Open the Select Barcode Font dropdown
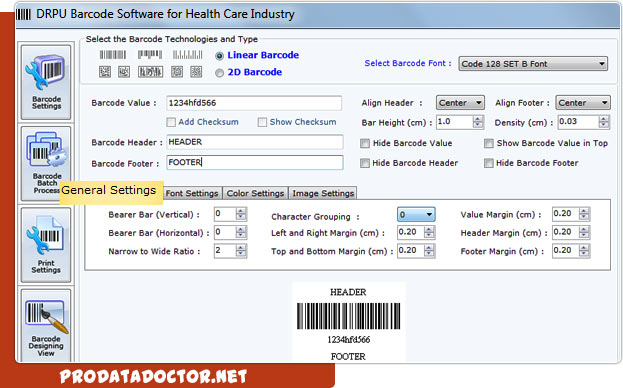Screen dimensions: 623x388 (x=533, y=64)
